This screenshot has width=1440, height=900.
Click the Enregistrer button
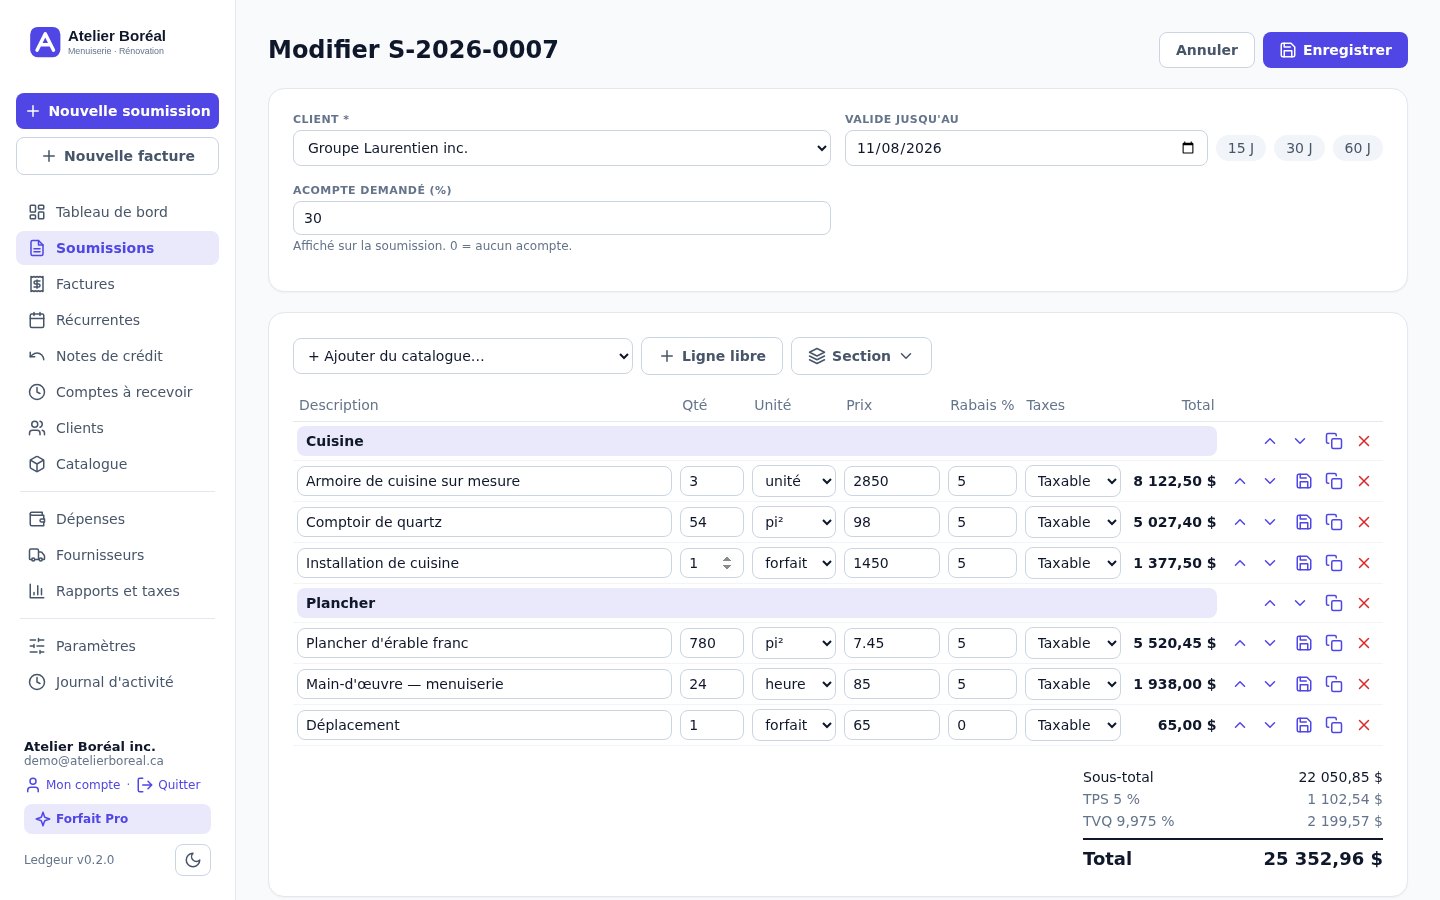[x=1335, y=50]
